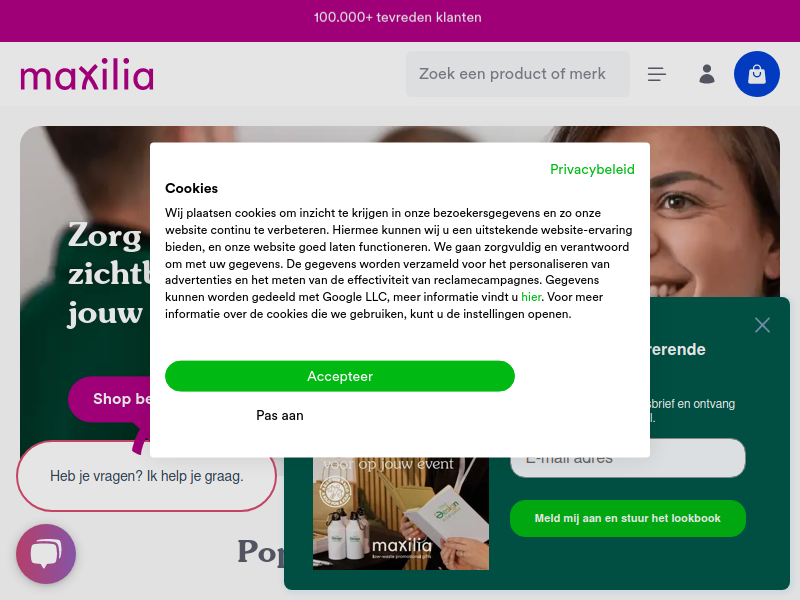800x600 pixels.
Task: Accept cookies with the Accepteer button
Action: tap(340, 376)
